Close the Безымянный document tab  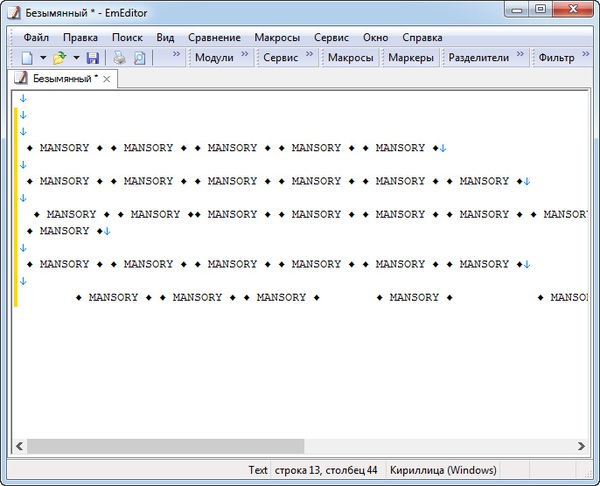pos(108,78)
